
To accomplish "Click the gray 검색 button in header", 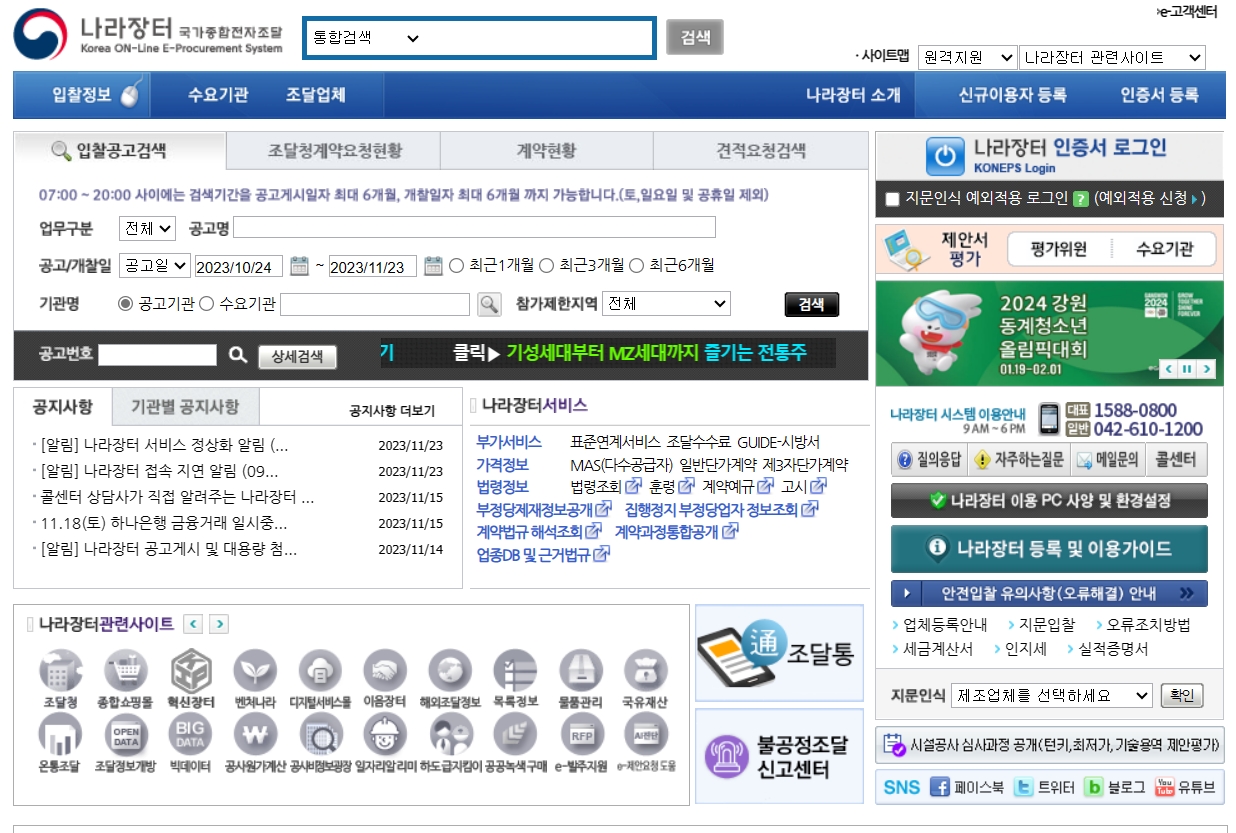I will (x=695, y=38).
